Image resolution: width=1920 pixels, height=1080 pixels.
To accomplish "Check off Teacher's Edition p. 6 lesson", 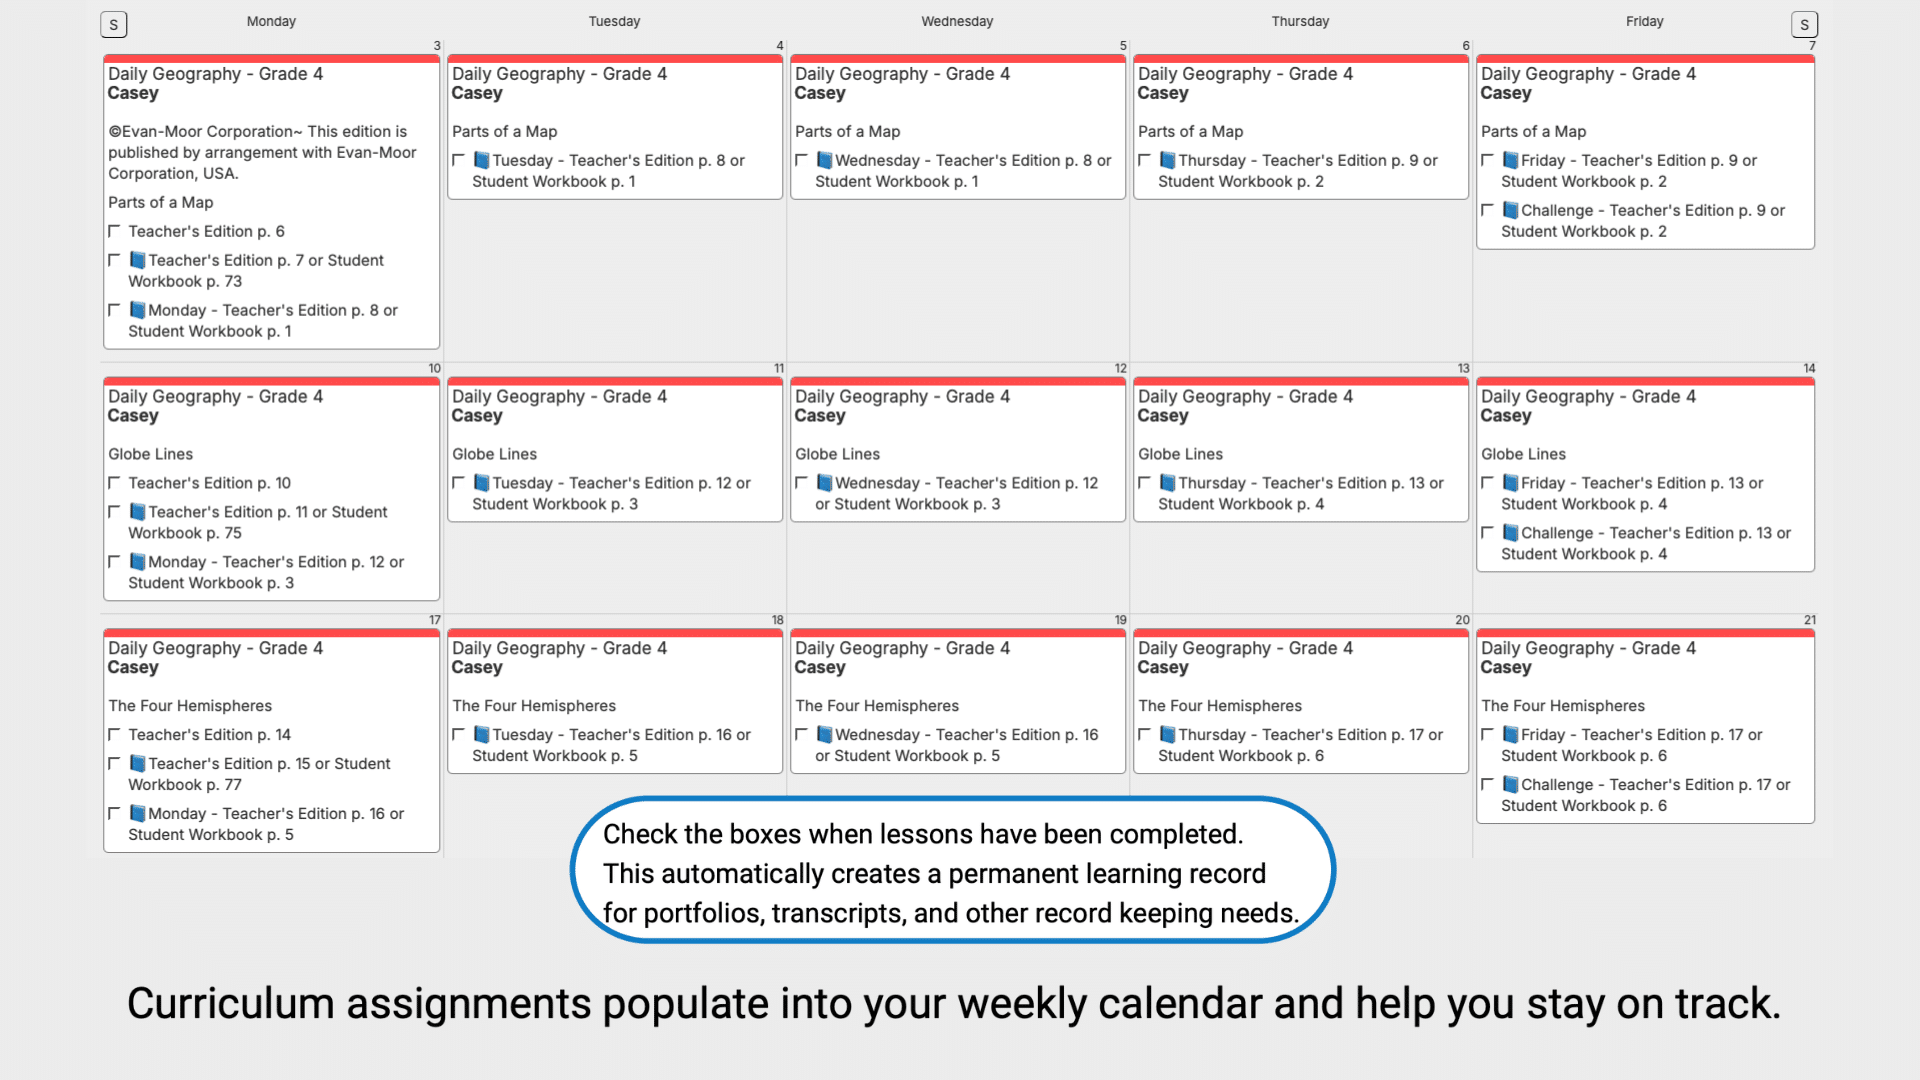I will click(x=114, y=231).
